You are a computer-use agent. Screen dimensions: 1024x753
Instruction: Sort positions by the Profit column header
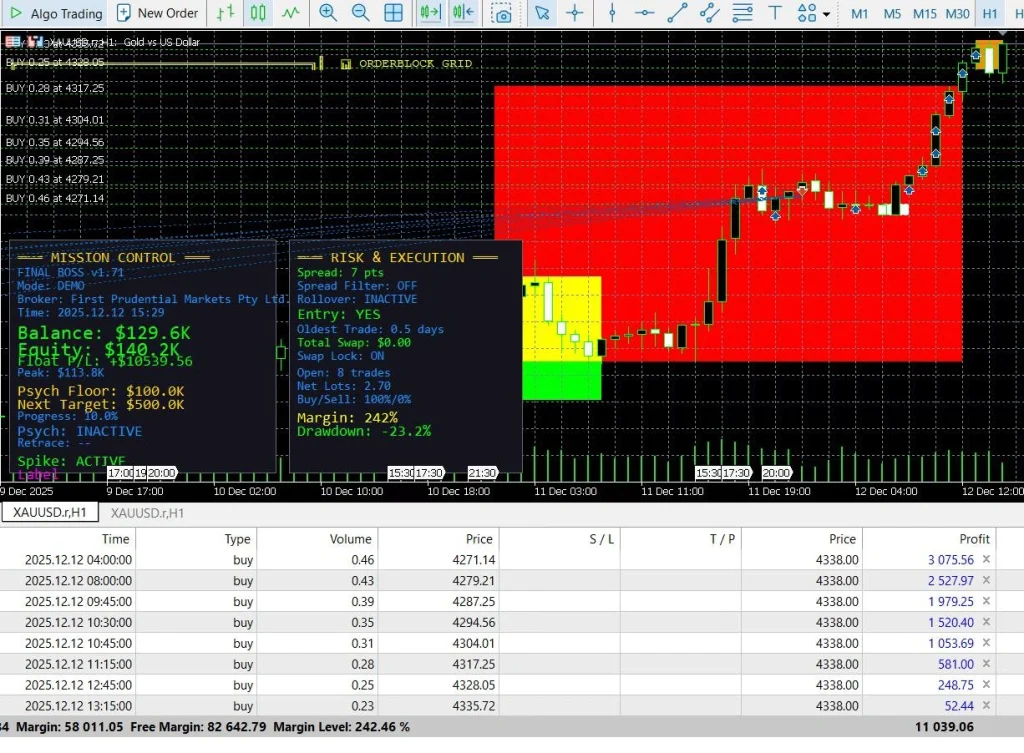tap(974, 539)
